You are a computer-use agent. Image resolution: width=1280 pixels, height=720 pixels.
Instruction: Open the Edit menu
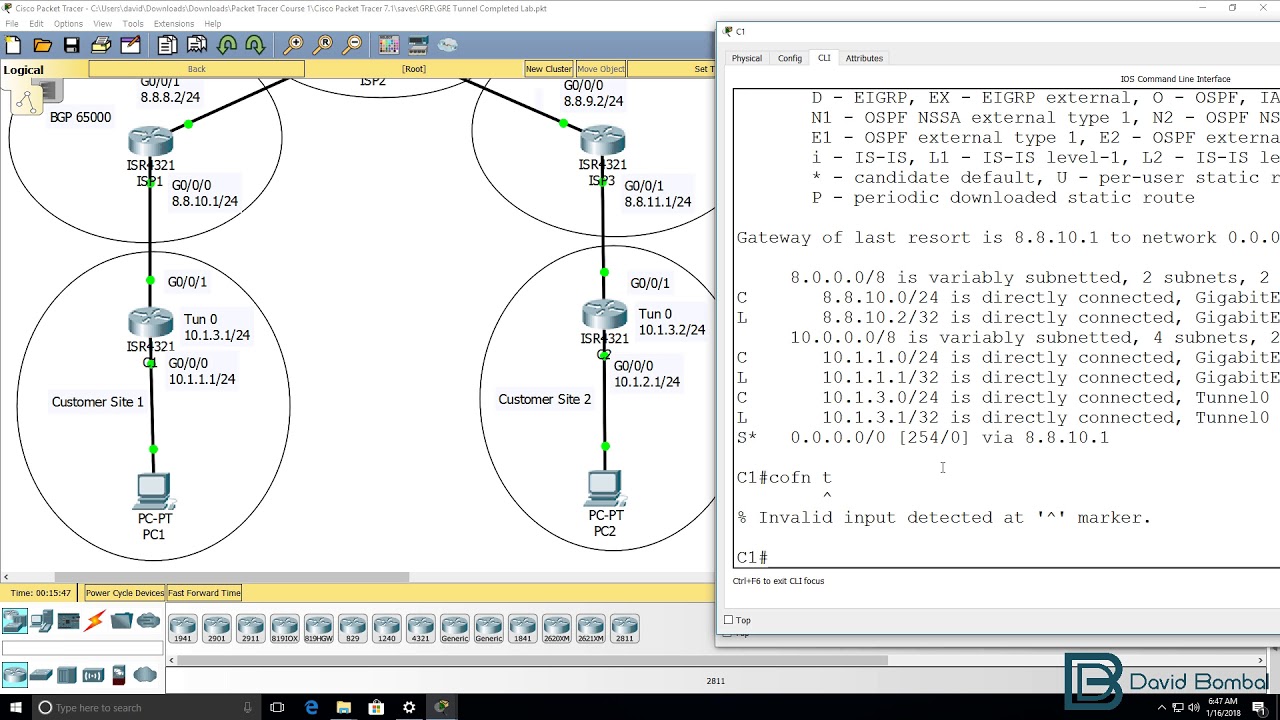pos(36,24)
